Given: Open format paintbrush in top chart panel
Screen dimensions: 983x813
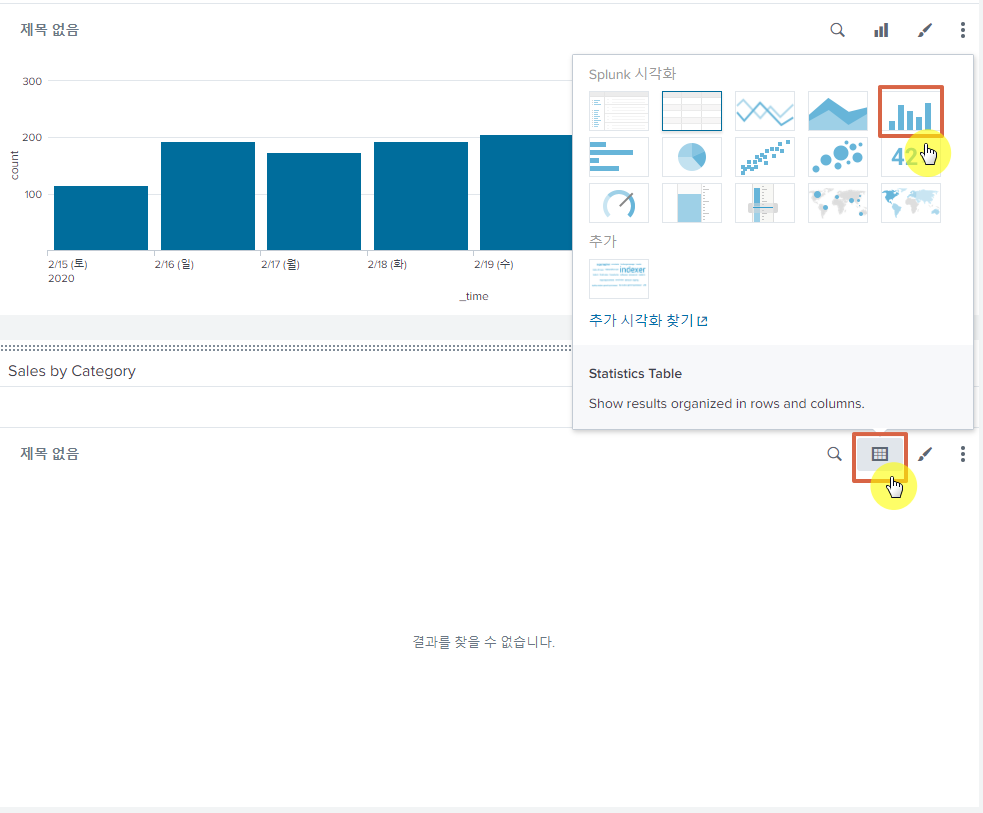Looking at the screenshot, I should (x=925, y=30).
